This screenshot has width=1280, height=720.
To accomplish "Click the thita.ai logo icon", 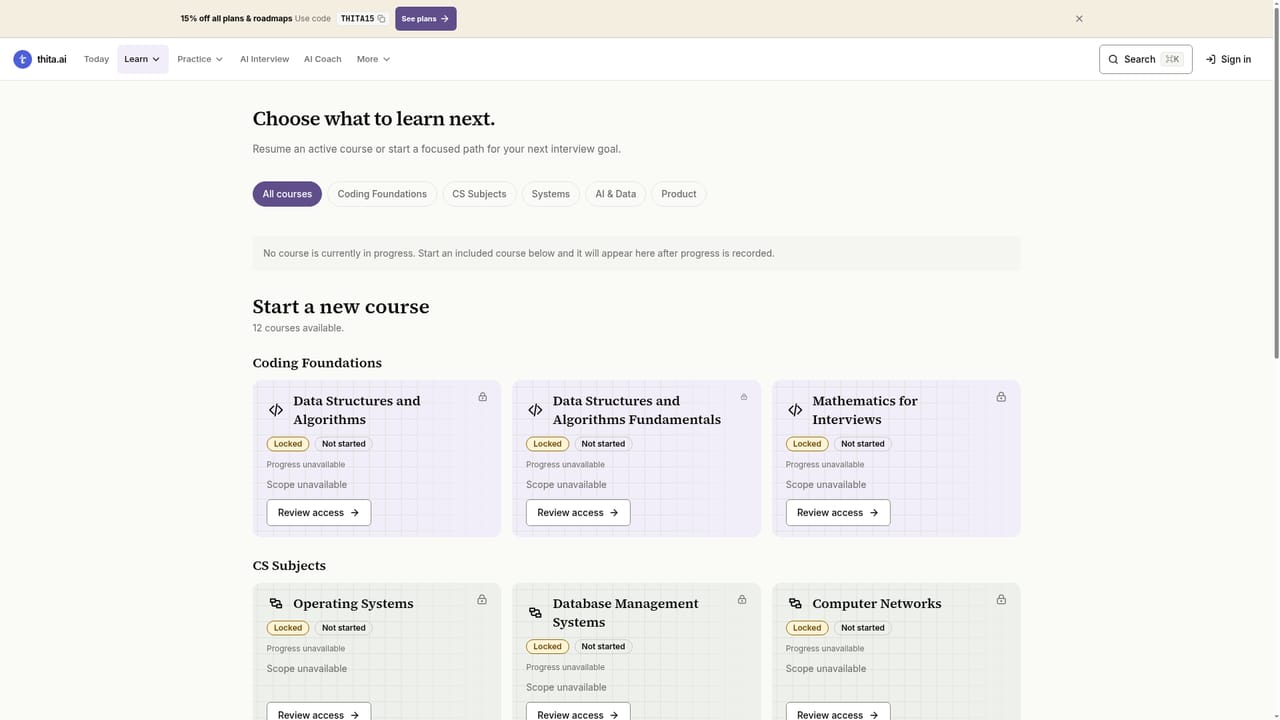I will [x=22, y=59].
